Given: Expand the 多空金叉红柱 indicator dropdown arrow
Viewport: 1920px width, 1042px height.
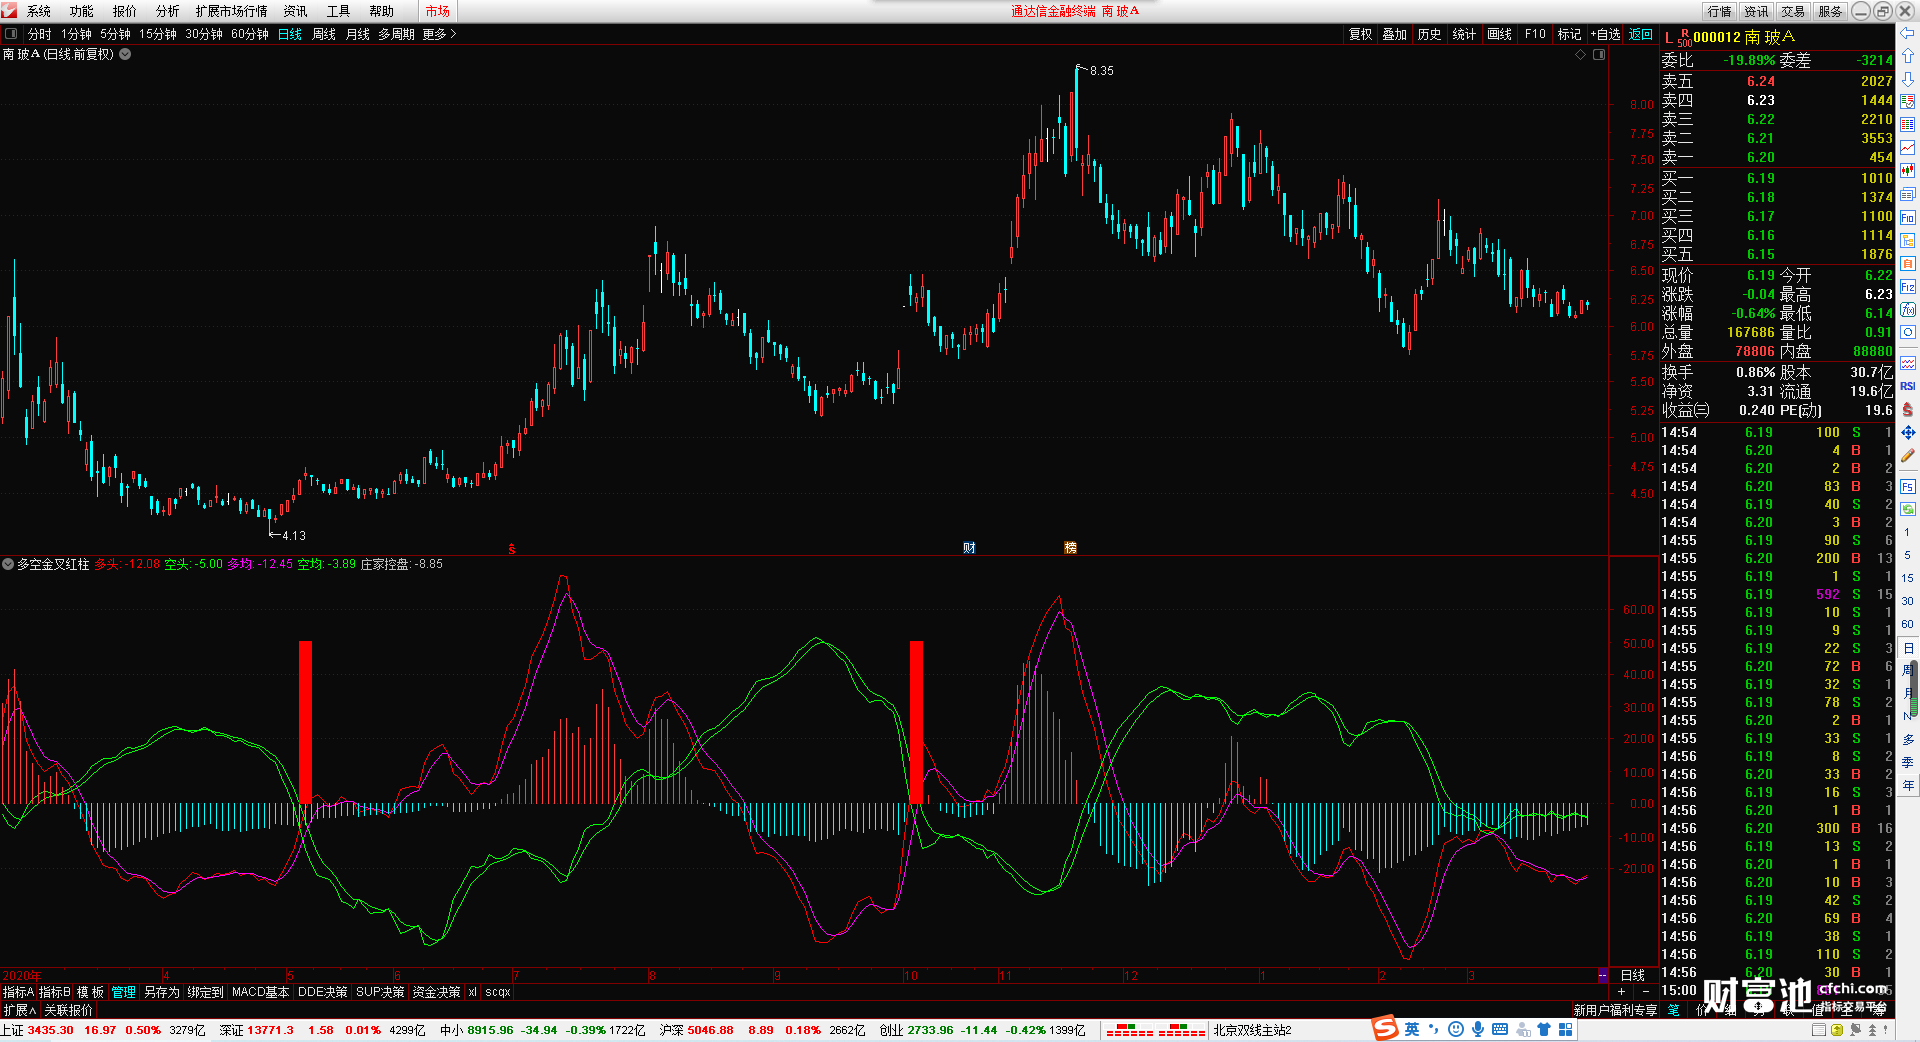Looking at the screenshot, I should click(x=8, y=564).
